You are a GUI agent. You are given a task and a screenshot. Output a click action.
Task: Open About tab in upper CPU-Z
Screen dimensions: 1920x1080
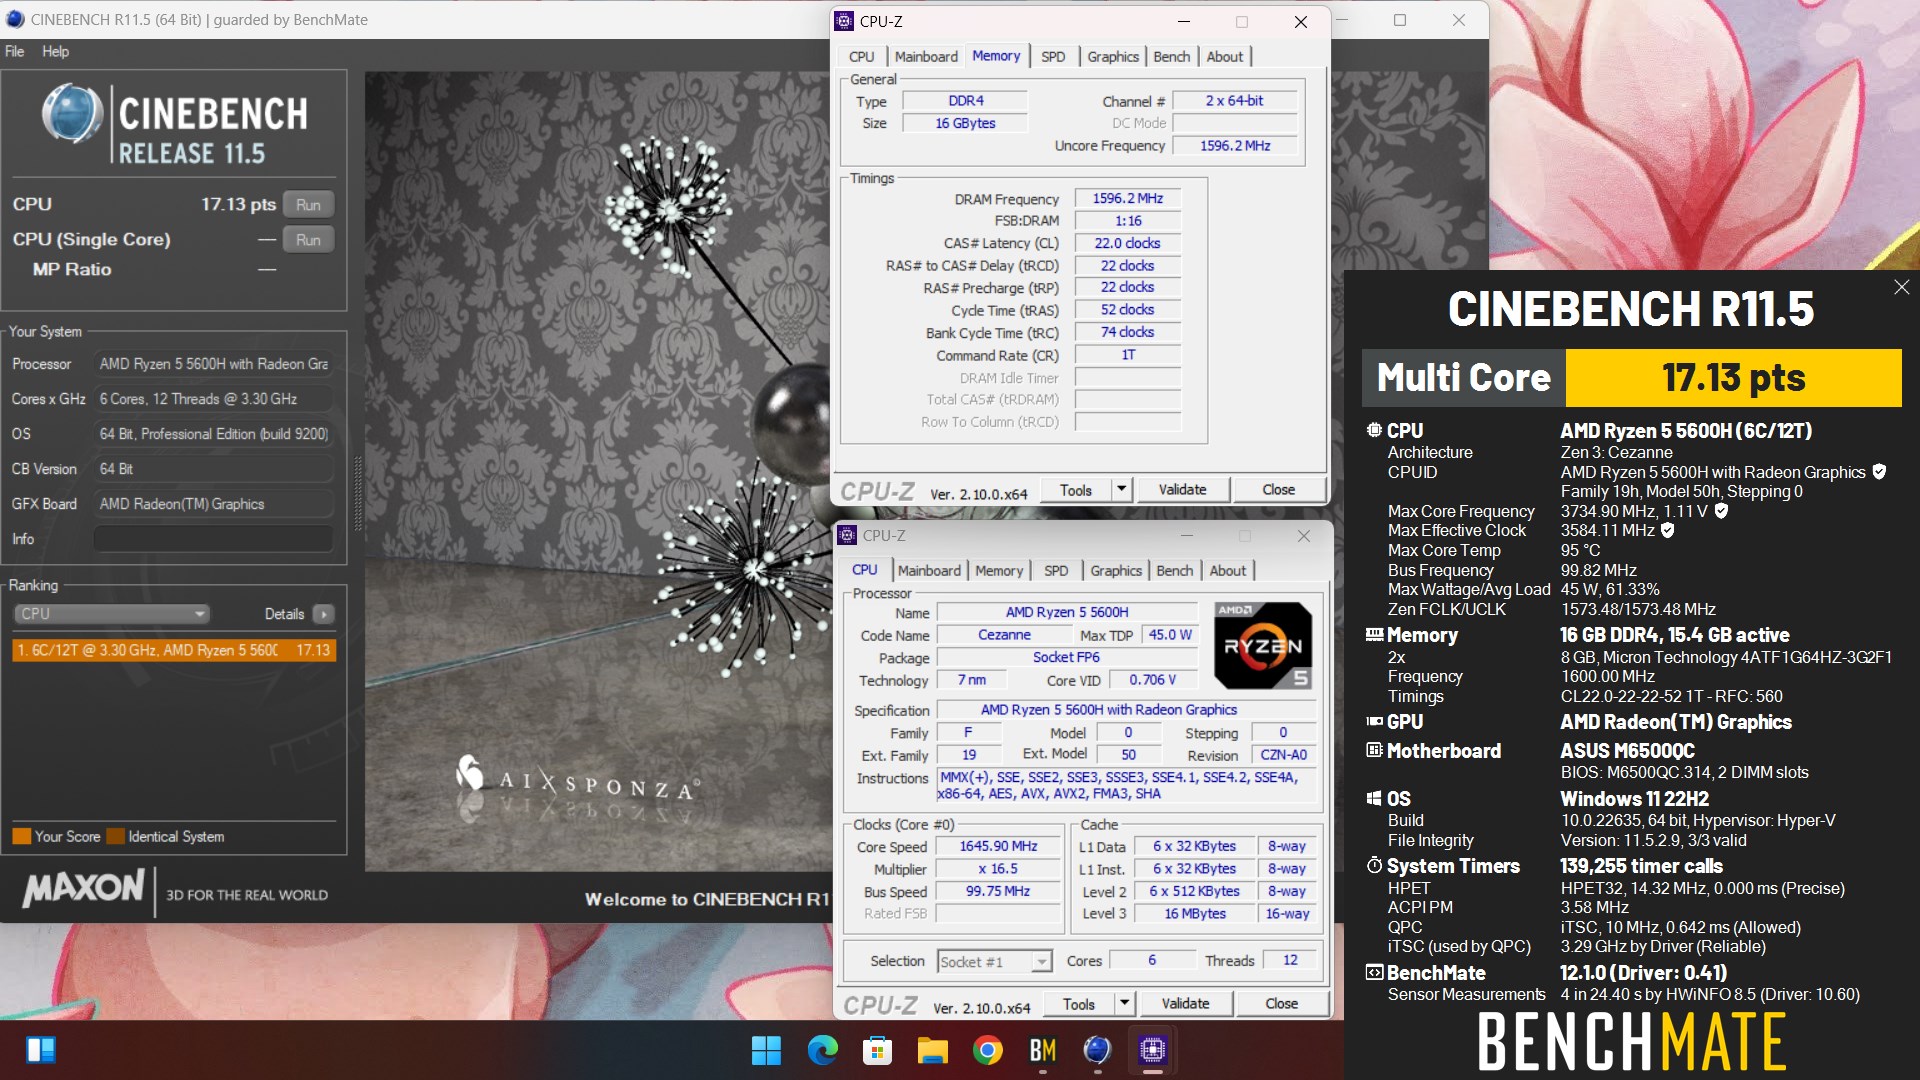tap(1224, 56)
